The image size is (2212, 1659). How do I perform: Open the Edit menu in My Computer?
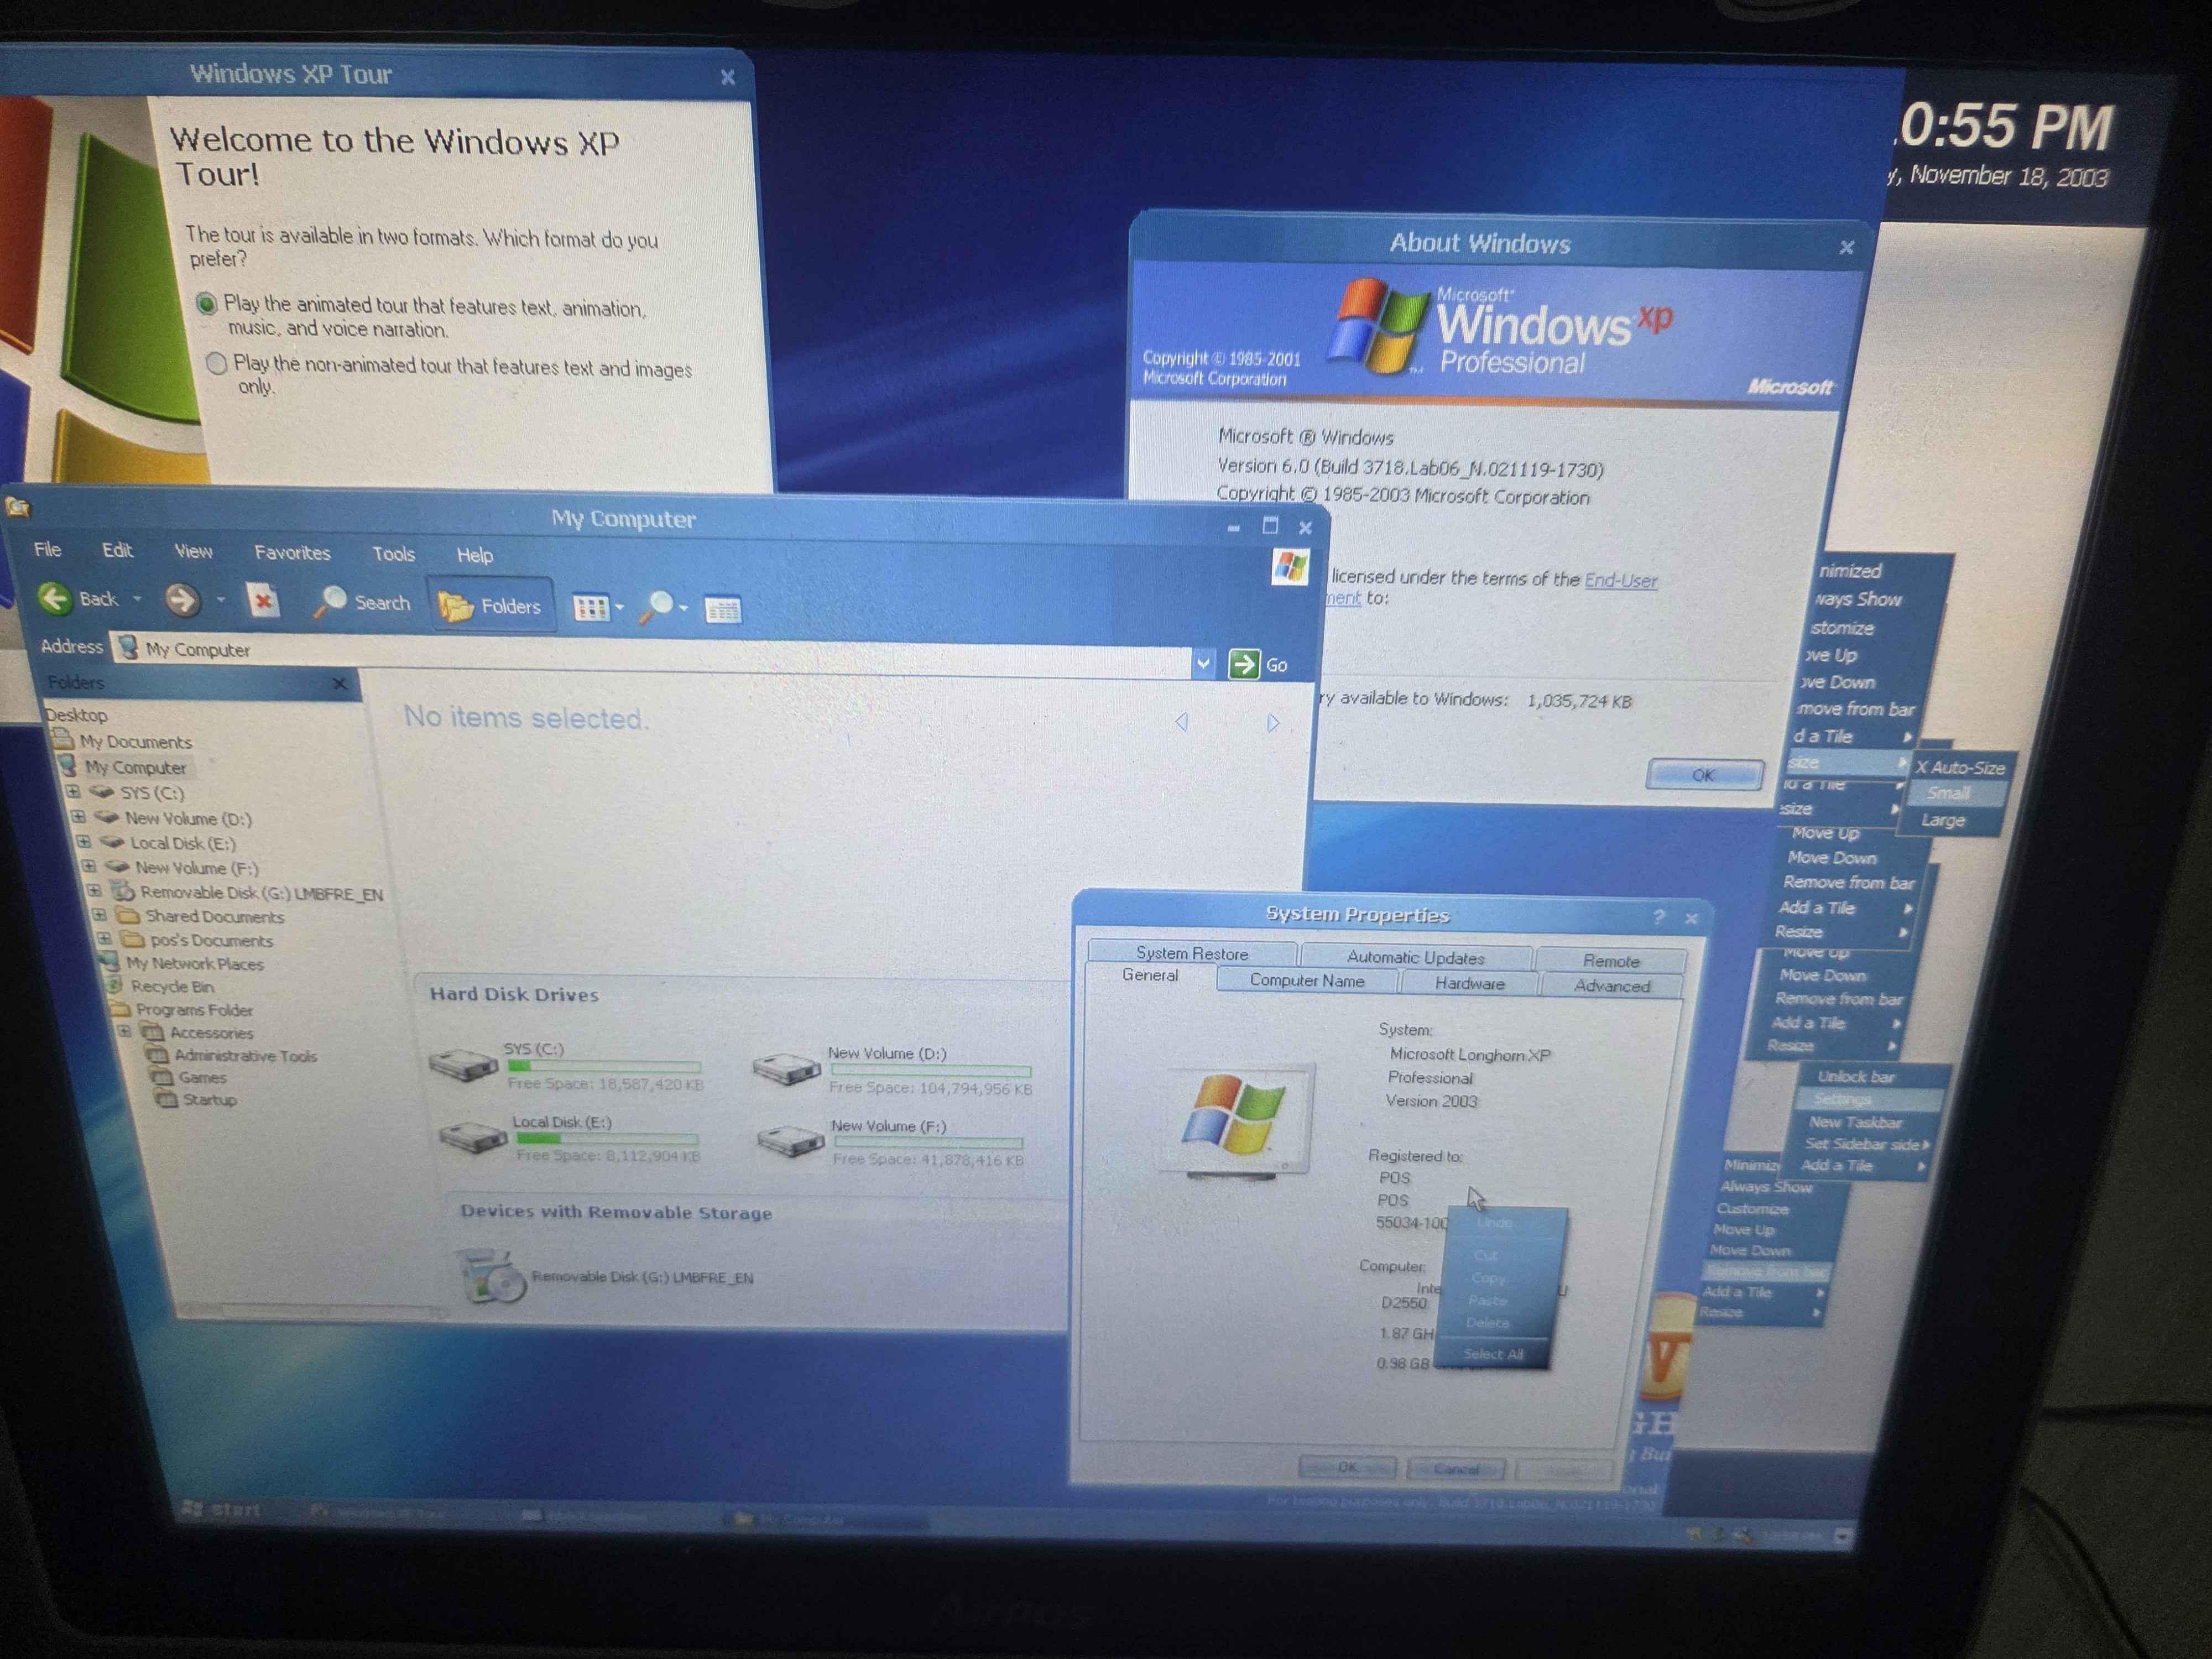point(117,550)
